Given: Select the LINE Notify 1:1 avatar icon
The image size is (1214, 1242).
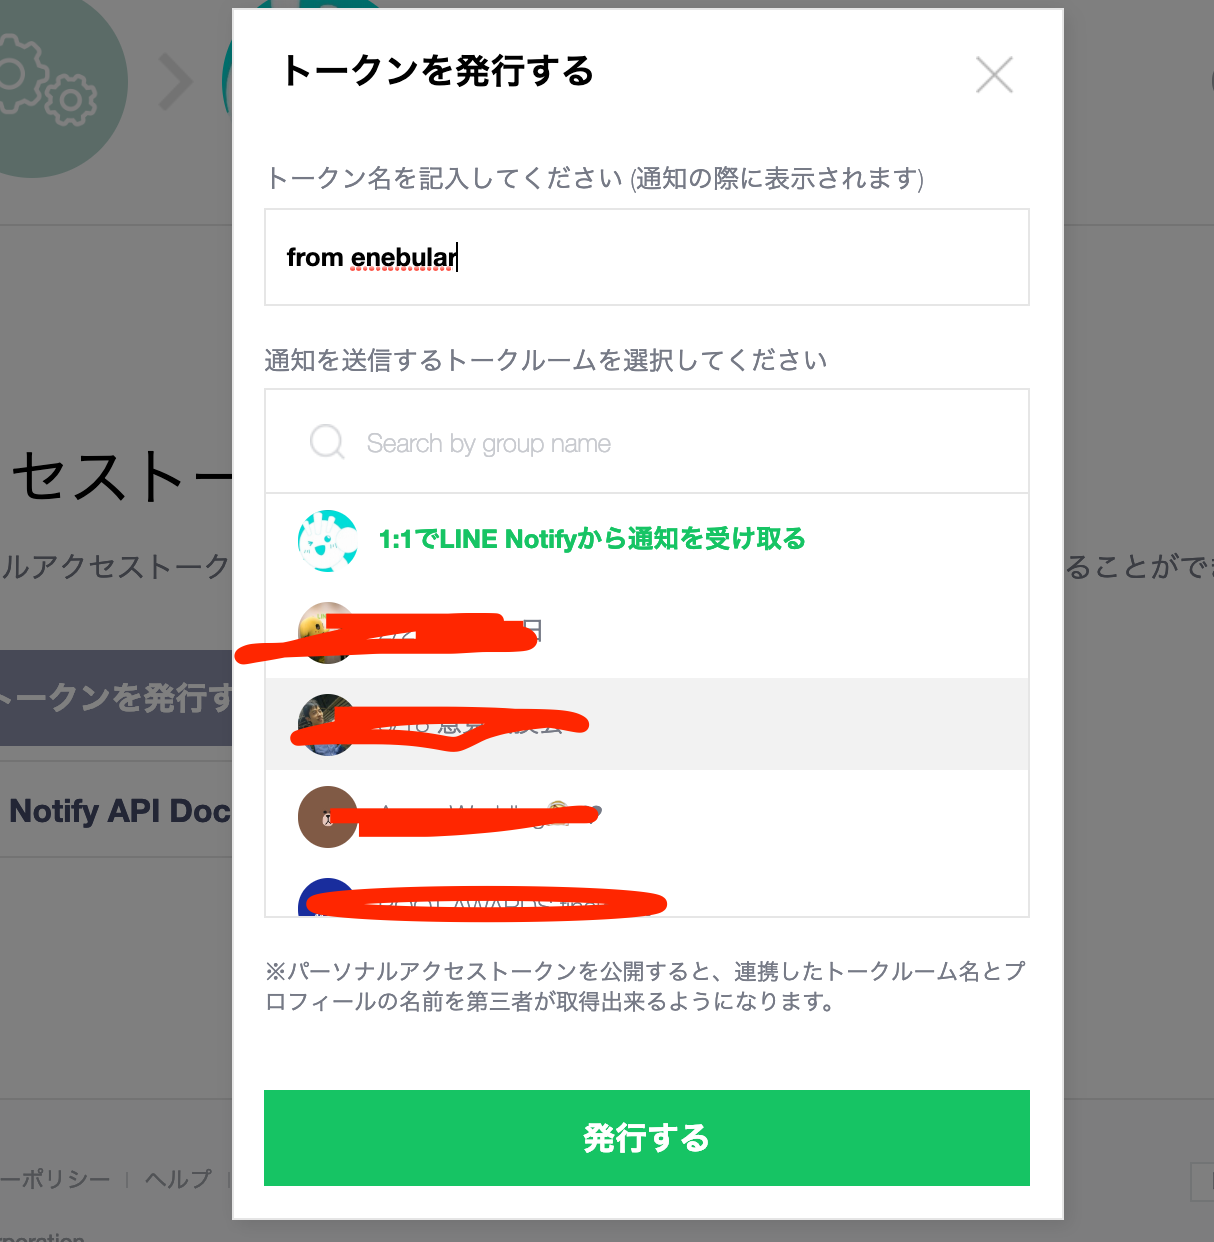Looking at the screenshot, I should 328,541.
